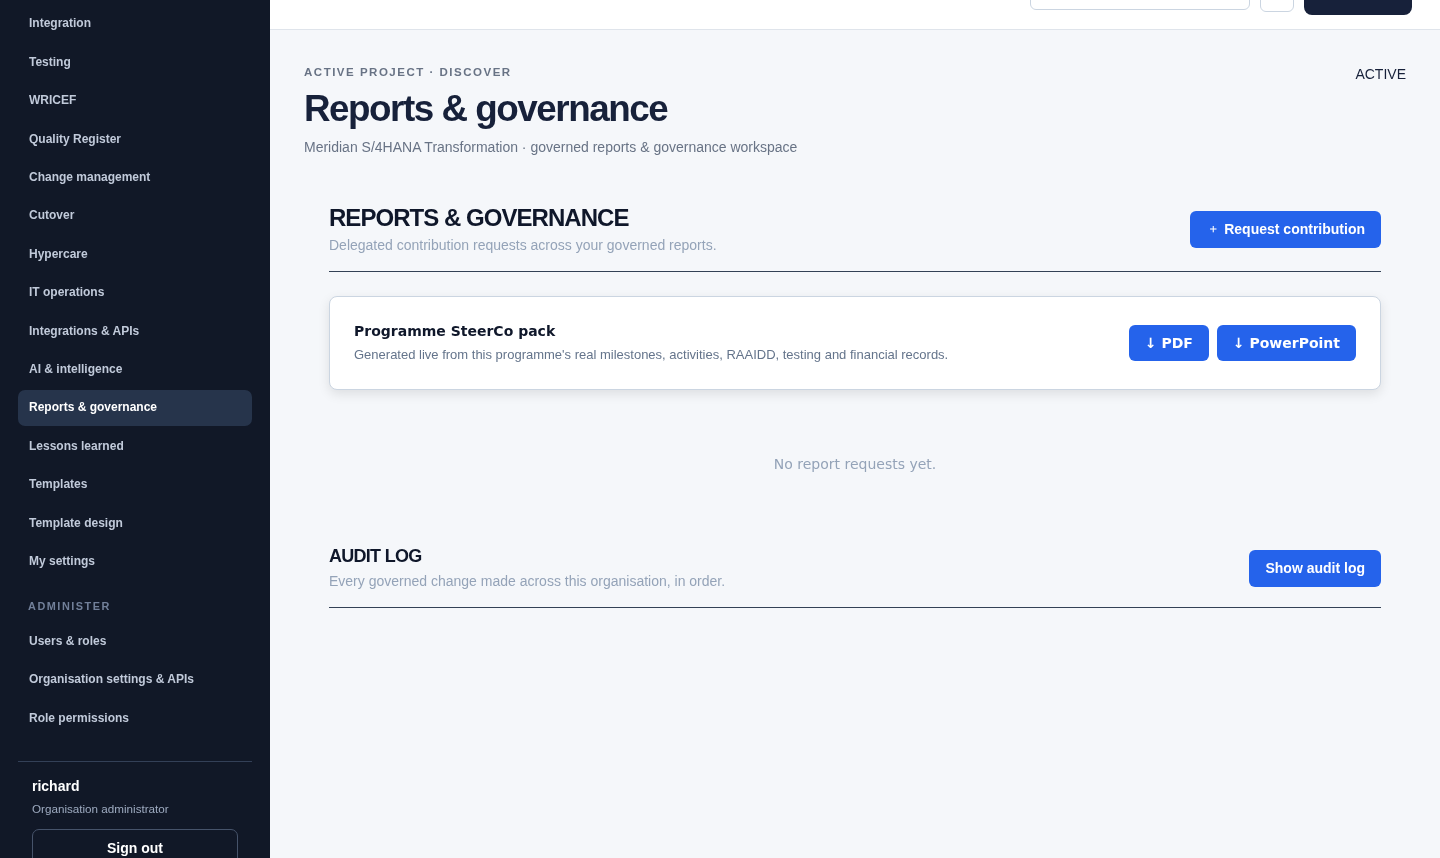
Task: Click the 'ACTIVE PROJECT · DISCOVER' breadcrumb text
Action: tap(407, 72)
